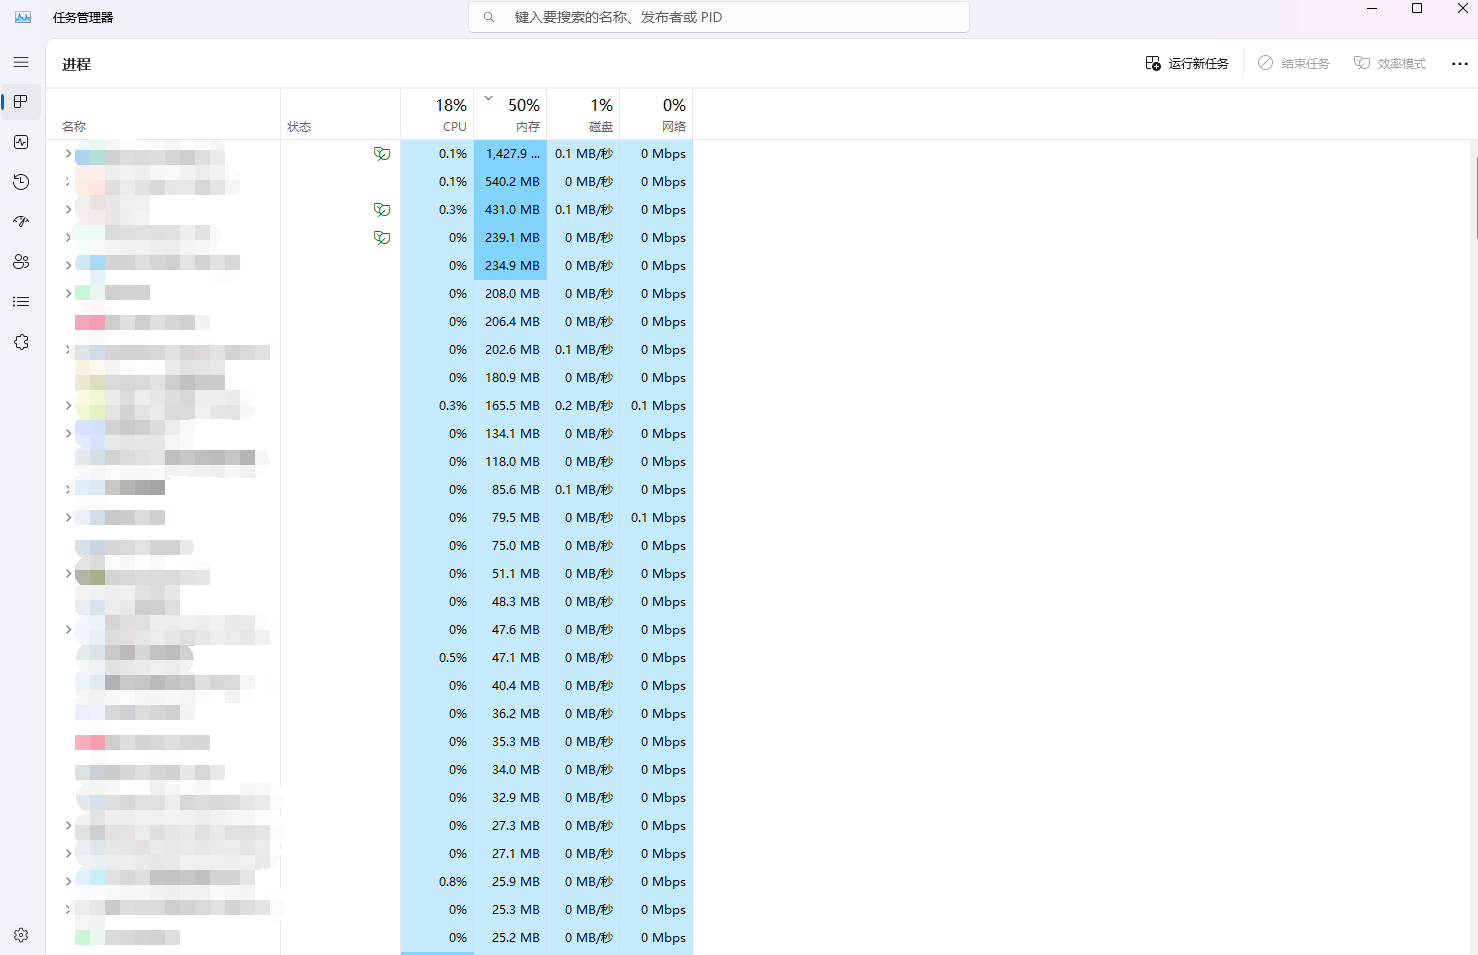Expand the process using 431.0 MB memory
The image size is (1478, 955).
pos(68,210)
